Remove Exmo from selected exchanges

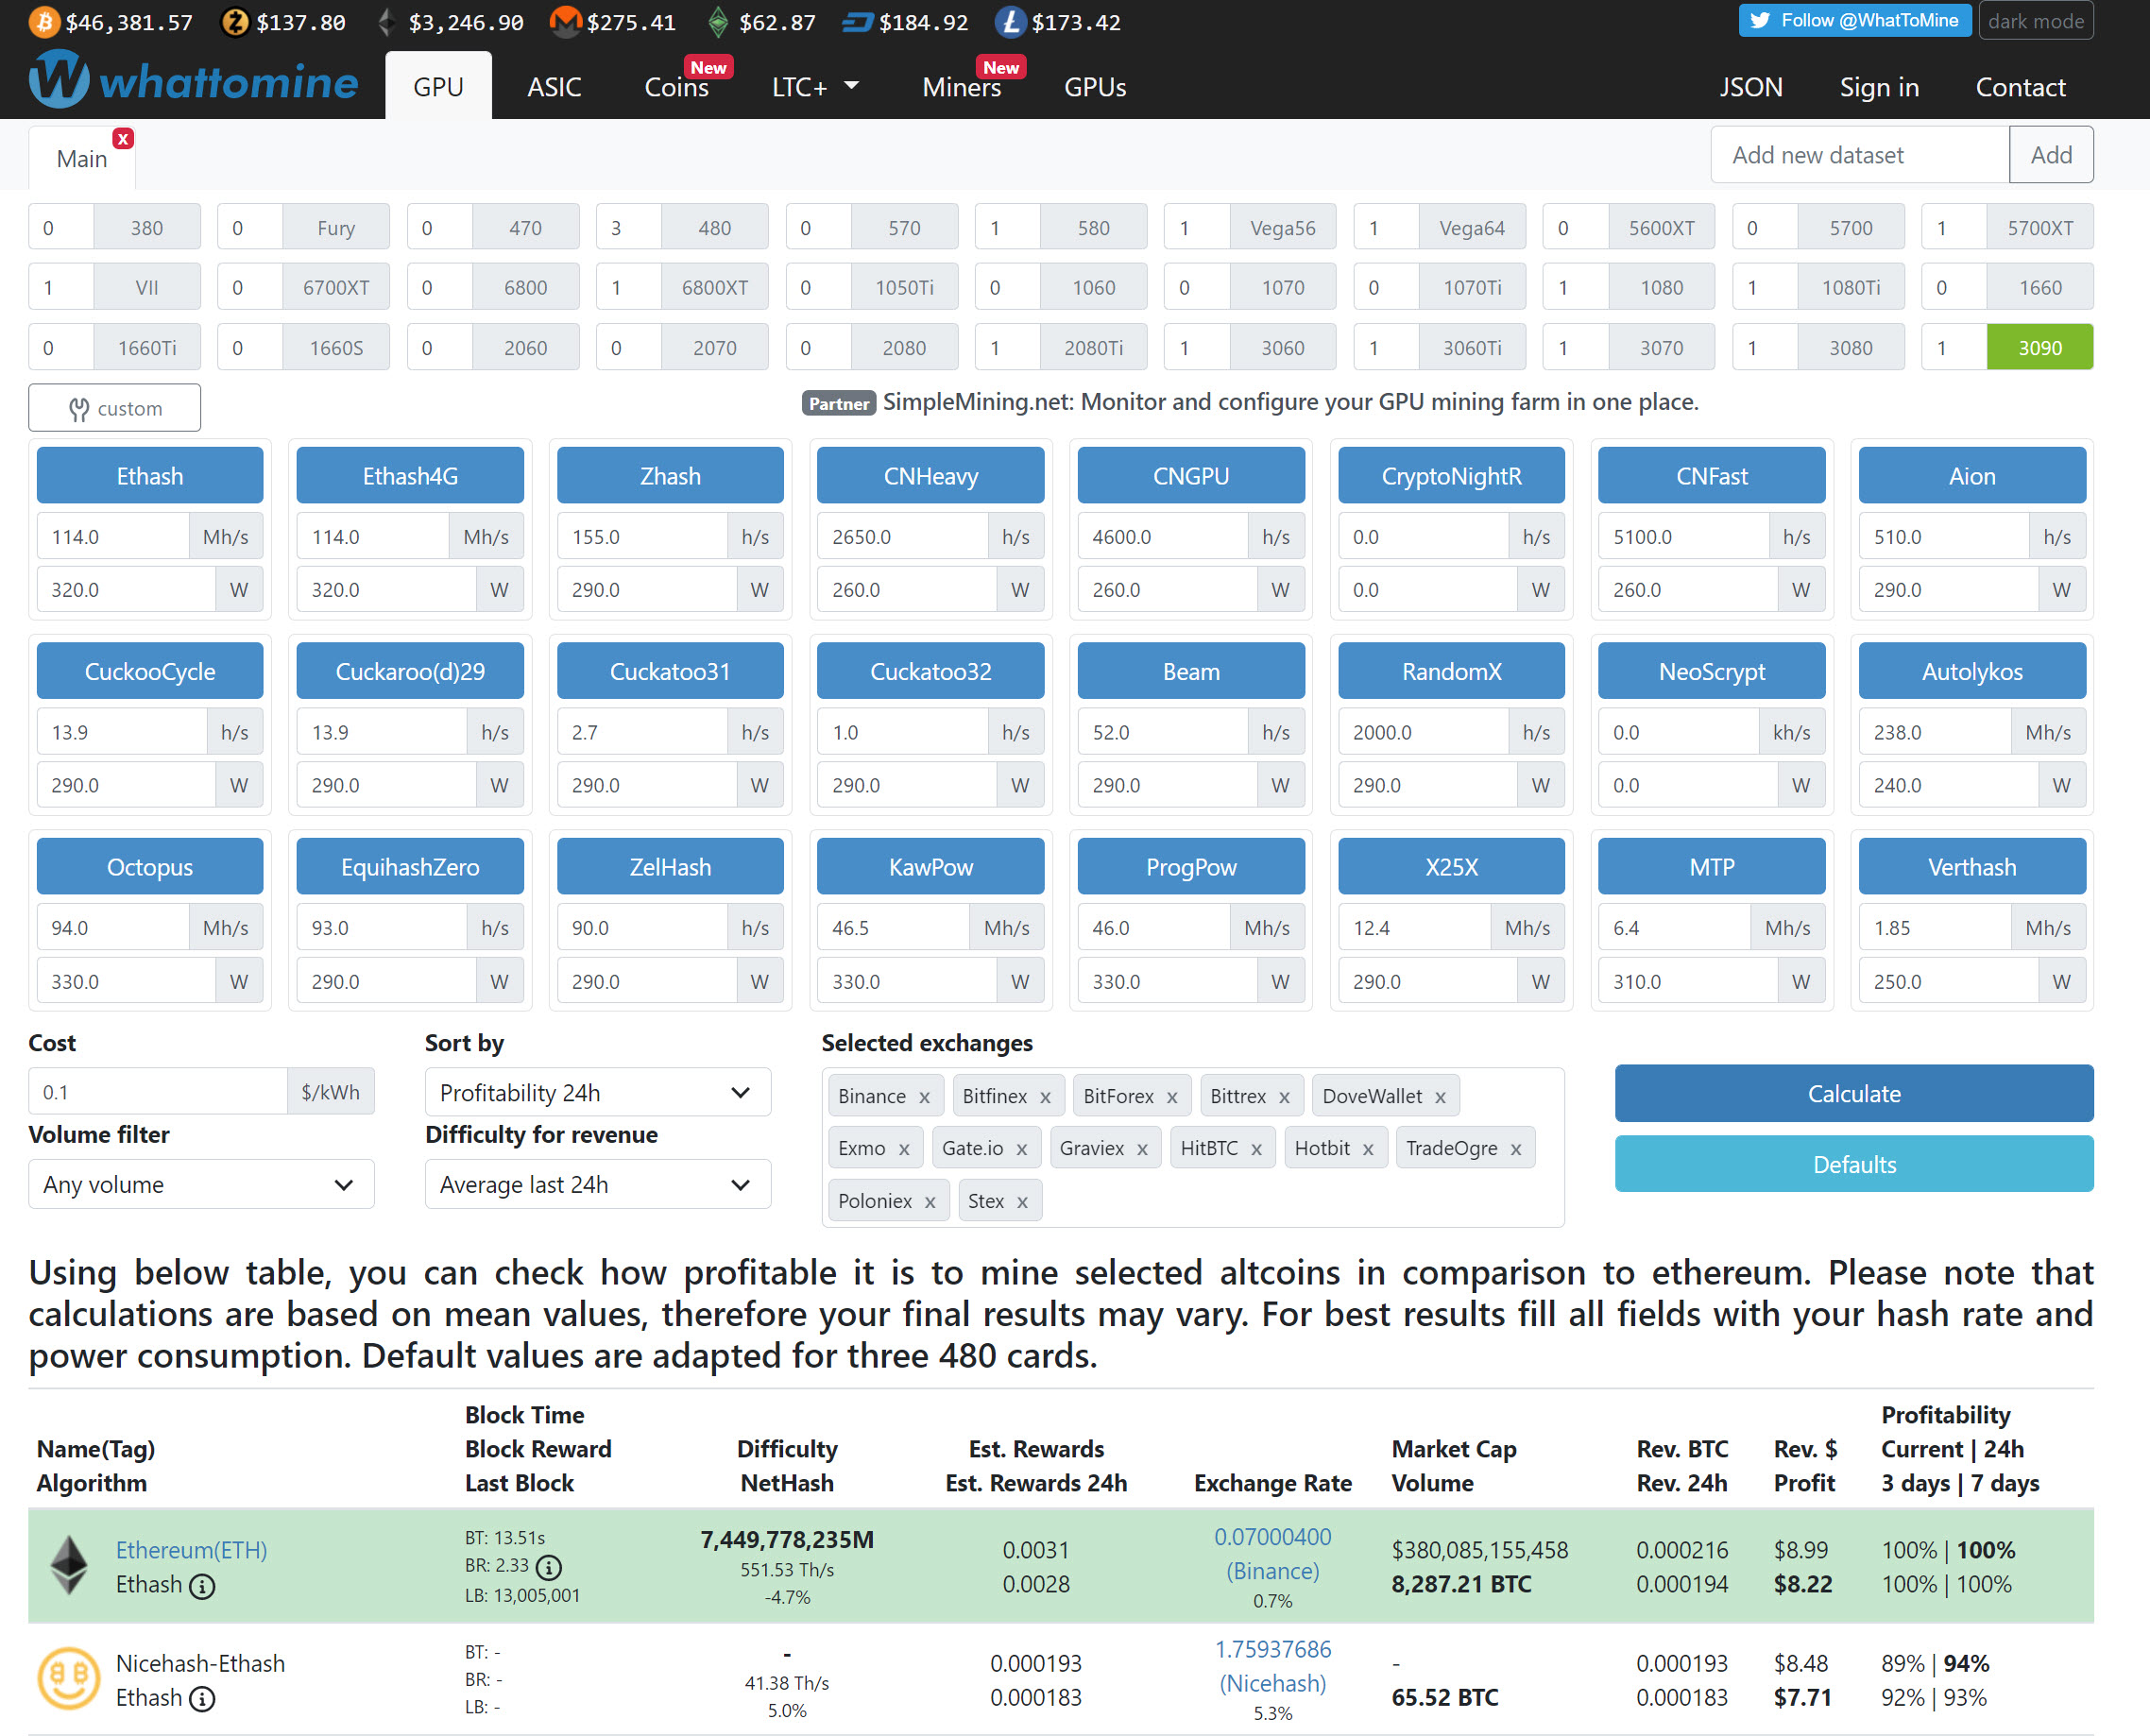click(x=904, y=1149)
